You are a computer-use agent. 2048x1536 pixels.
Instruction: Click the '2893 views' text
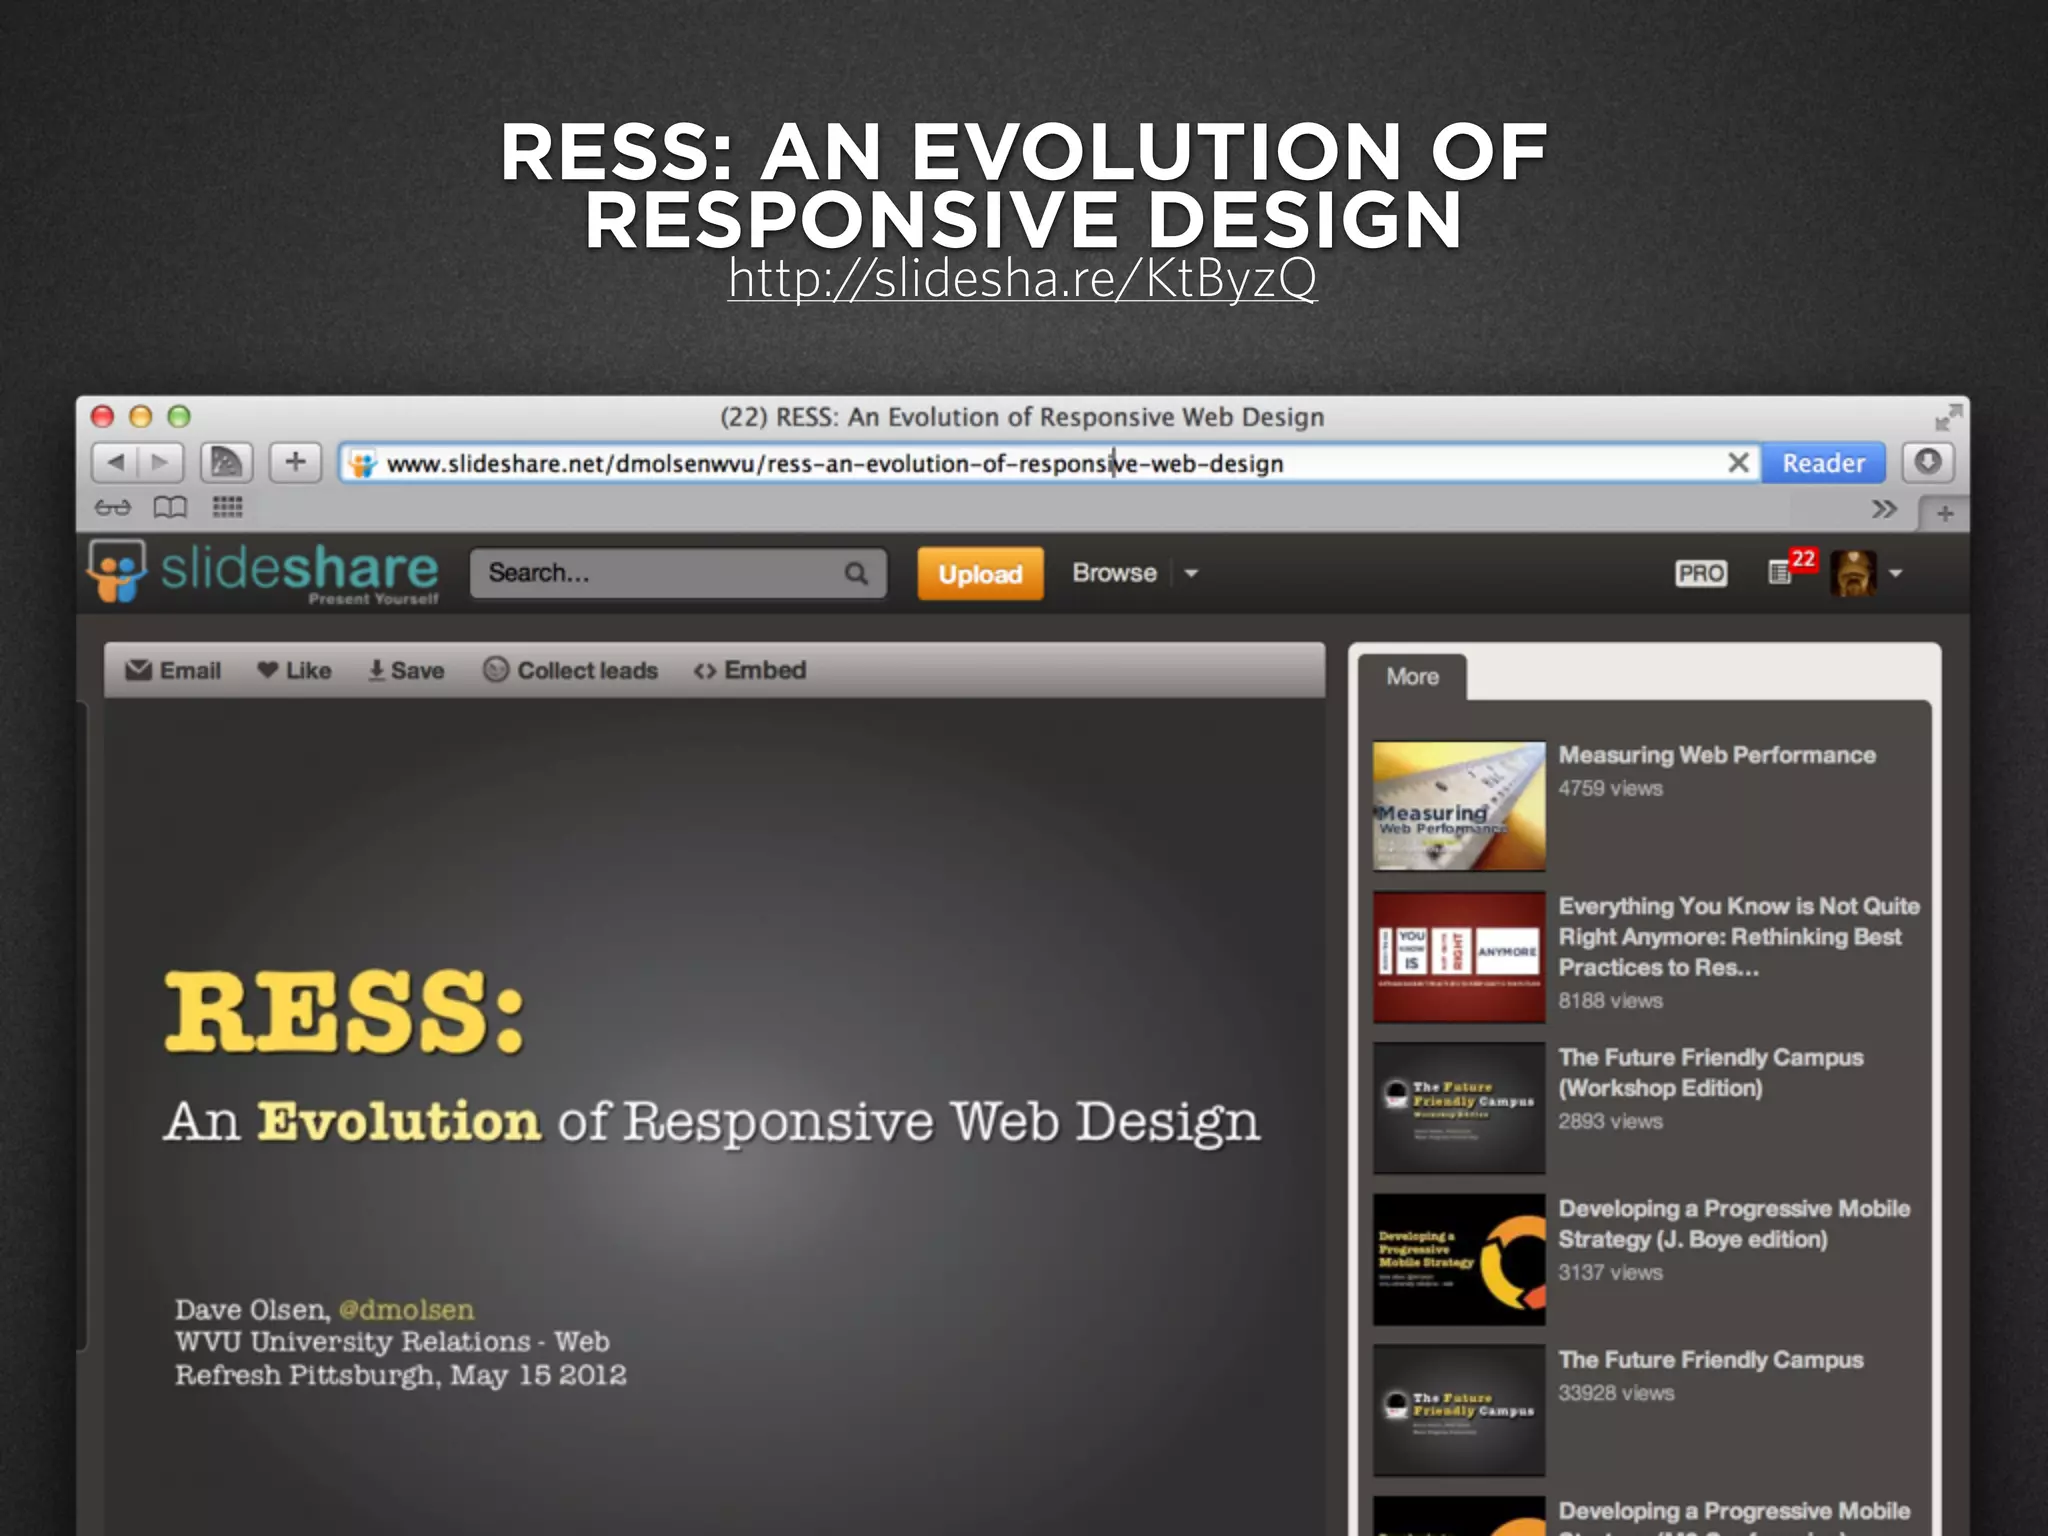coord(1610,1121)
